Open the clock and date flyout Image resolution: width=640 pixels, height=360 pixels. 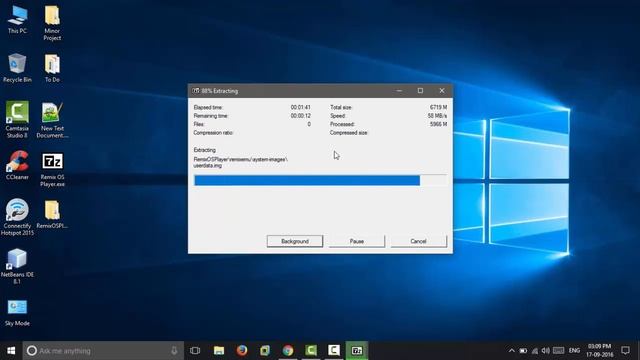600,351
